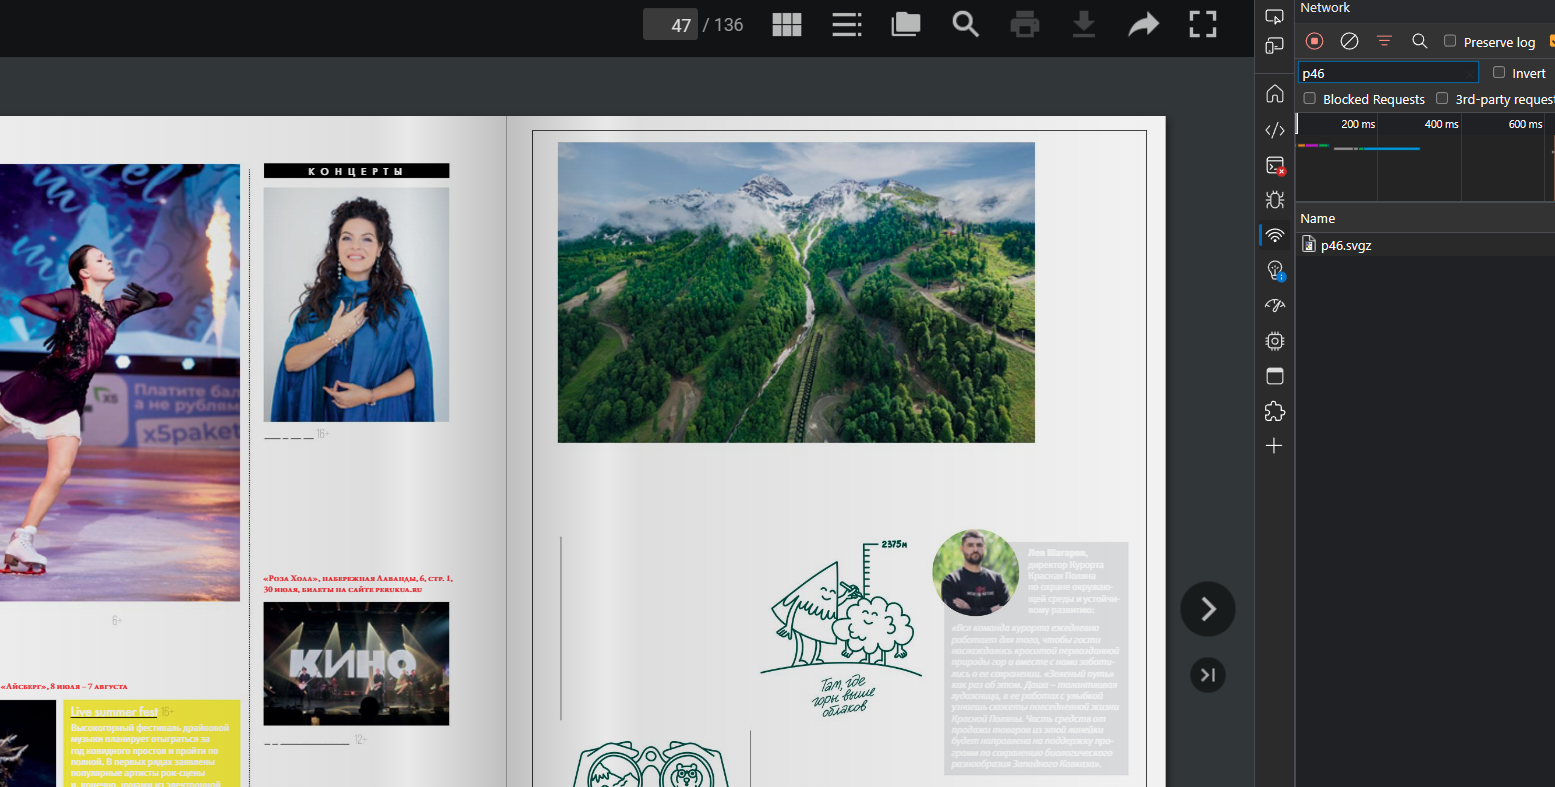Jump to the last page
The height and width of the screenshot is (787, 1555).
pyautogui.click(x=1207, y=675)
